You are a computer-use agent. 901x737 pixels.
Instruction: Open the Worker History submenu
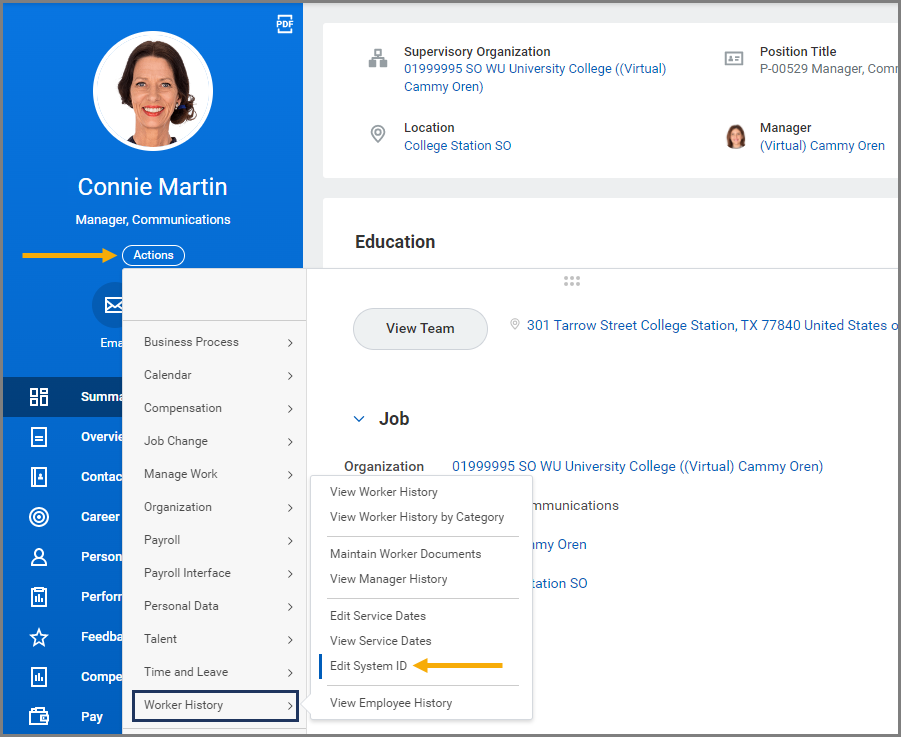pyautogui.click(x=215, y=705)
